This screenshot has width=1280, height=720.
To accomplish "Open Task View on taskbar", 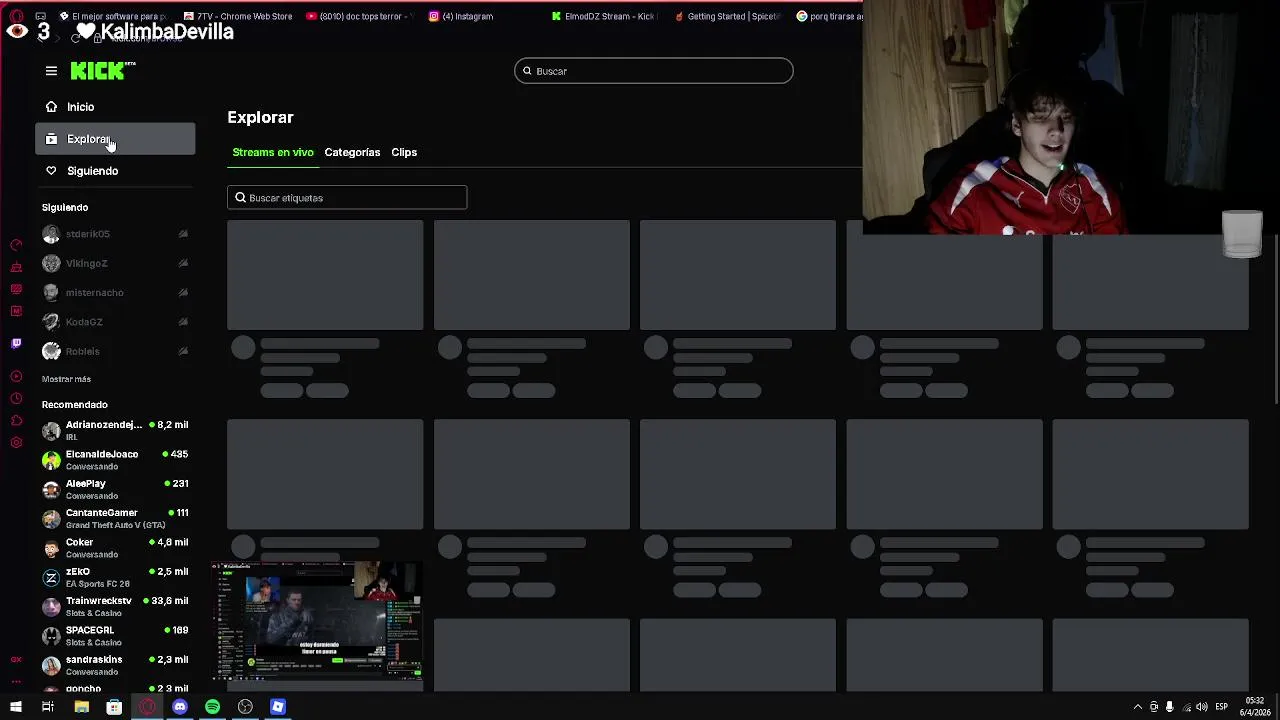I will [47, 707].
